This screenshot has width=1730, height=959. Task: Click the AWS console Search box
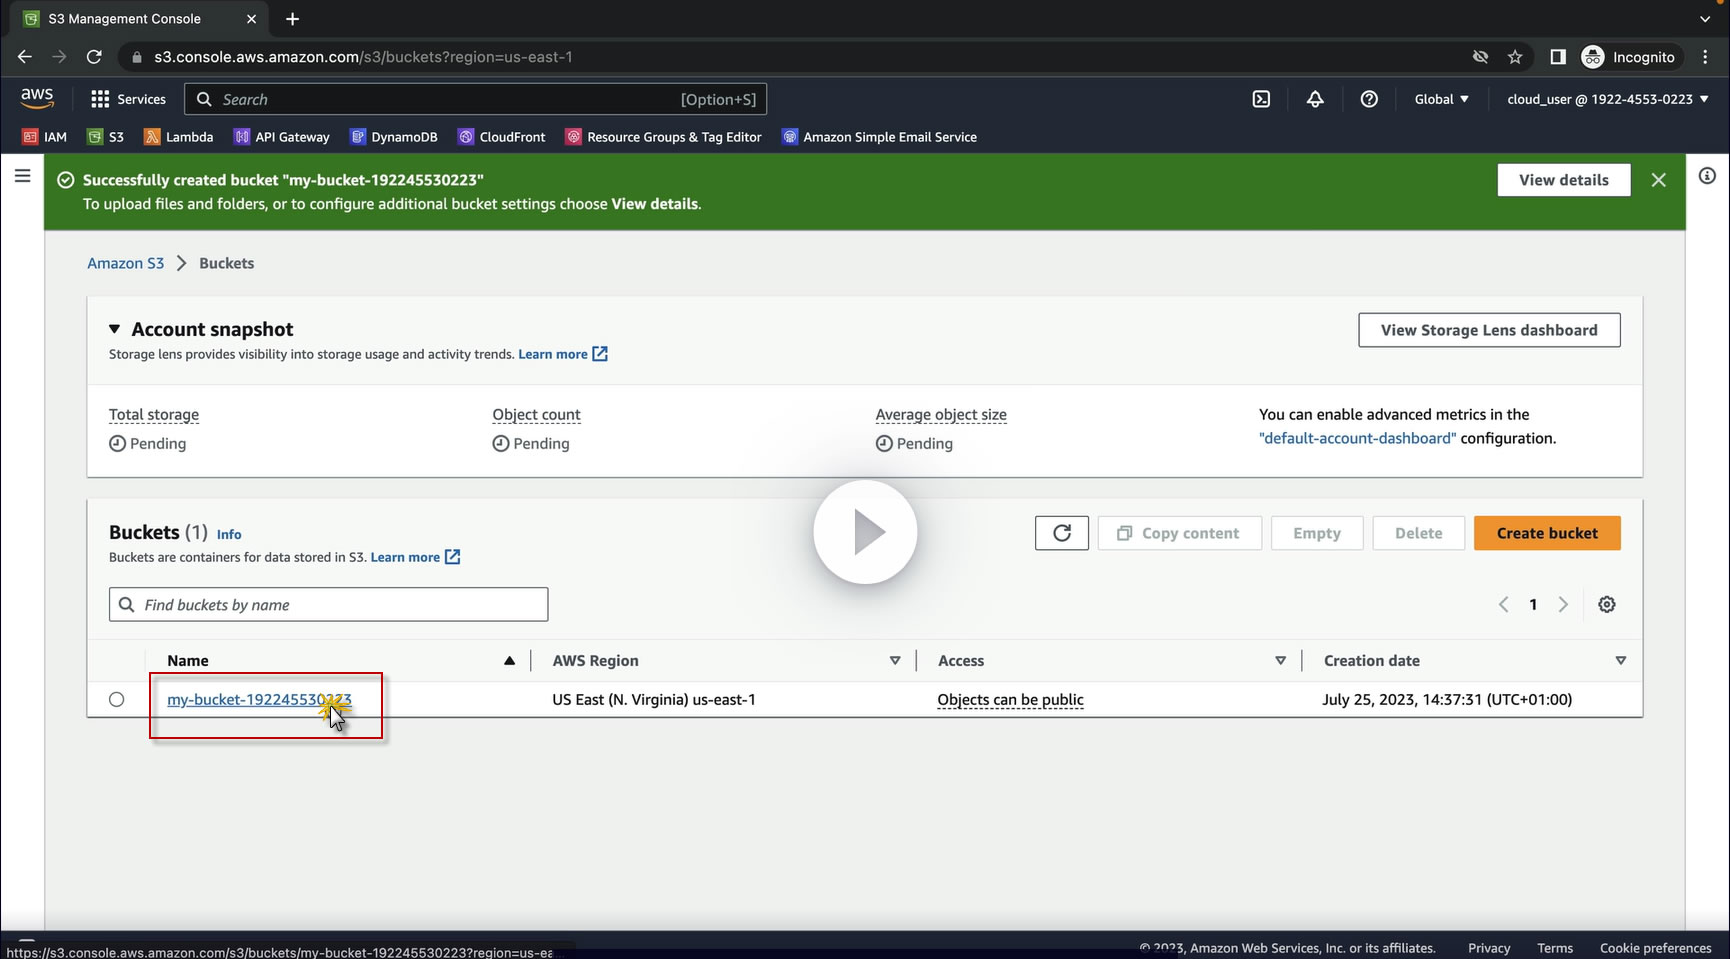[x=476, y=99]
